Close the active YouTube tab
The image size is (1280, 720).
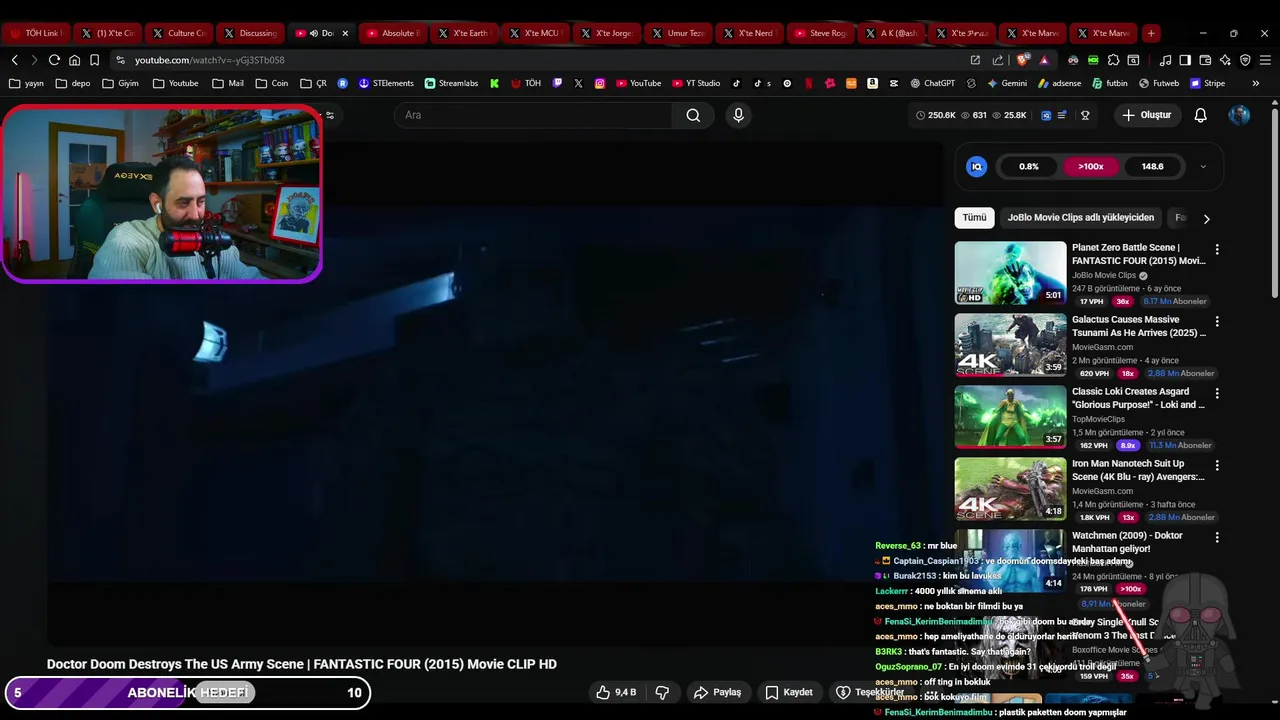(345, 33)
